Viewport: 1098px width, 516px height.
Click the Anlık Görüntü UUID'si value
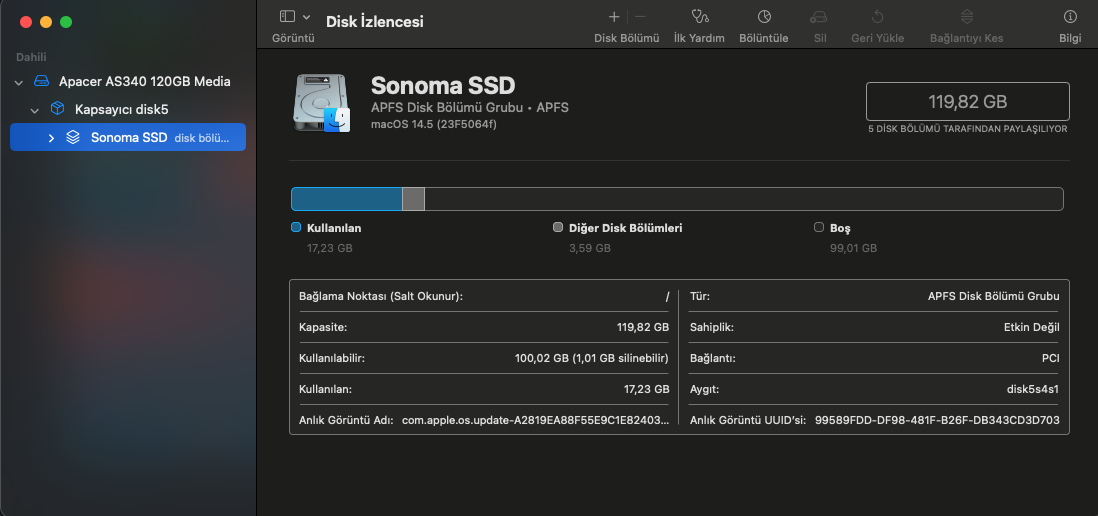tap(937, 420)
